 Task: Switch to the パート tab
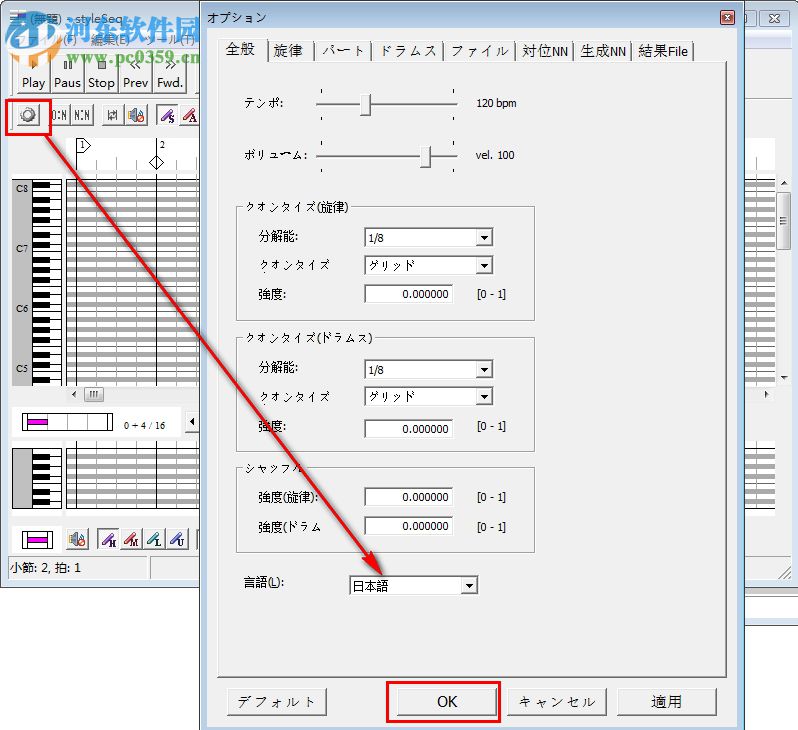tap(343, 51)
